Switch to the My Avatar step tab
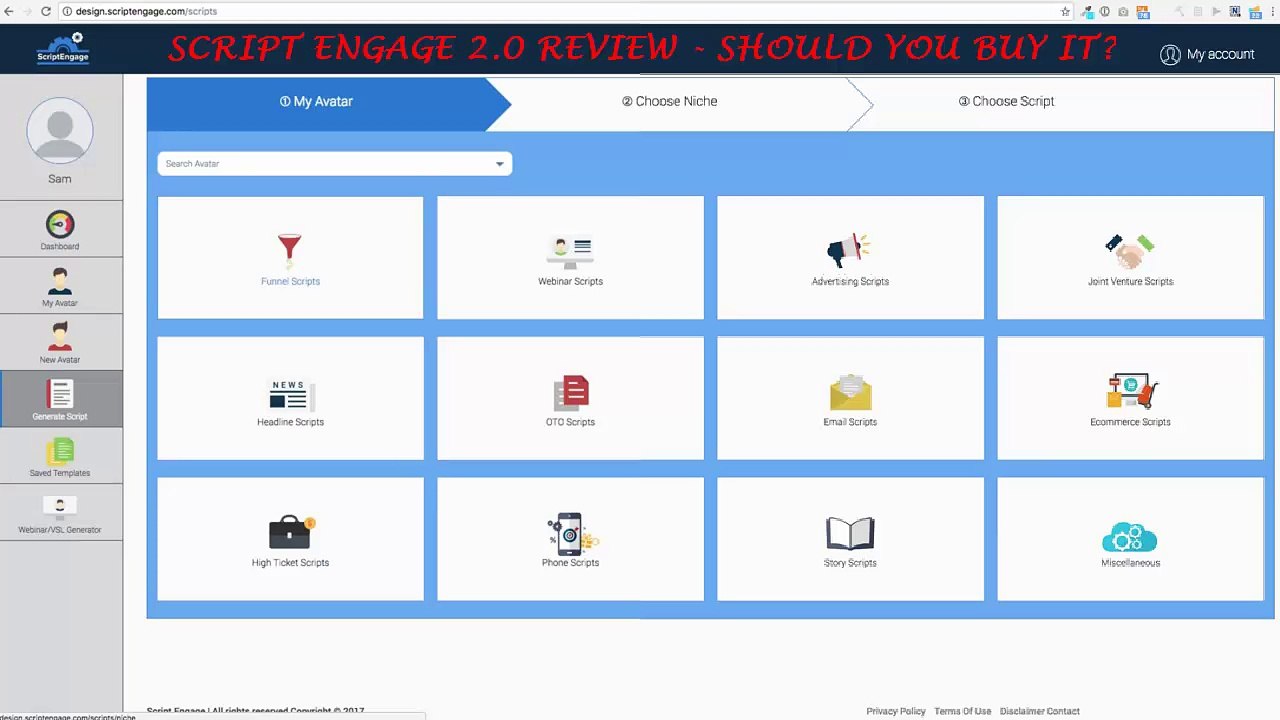The width and height of the screenshot is (1280, 720). 316,101
